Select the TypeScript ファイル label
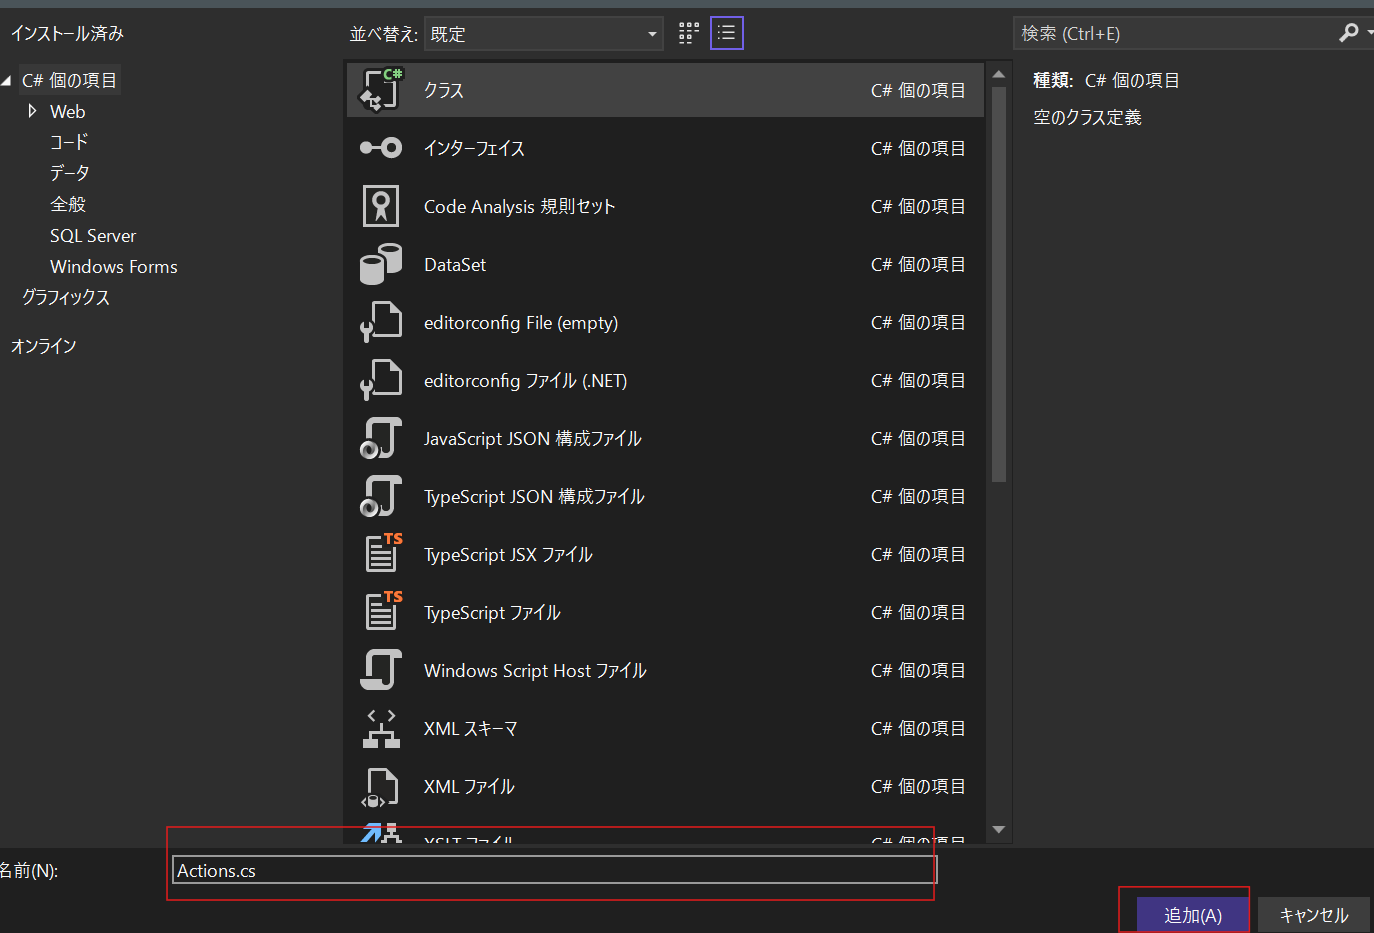 (492, 612)
